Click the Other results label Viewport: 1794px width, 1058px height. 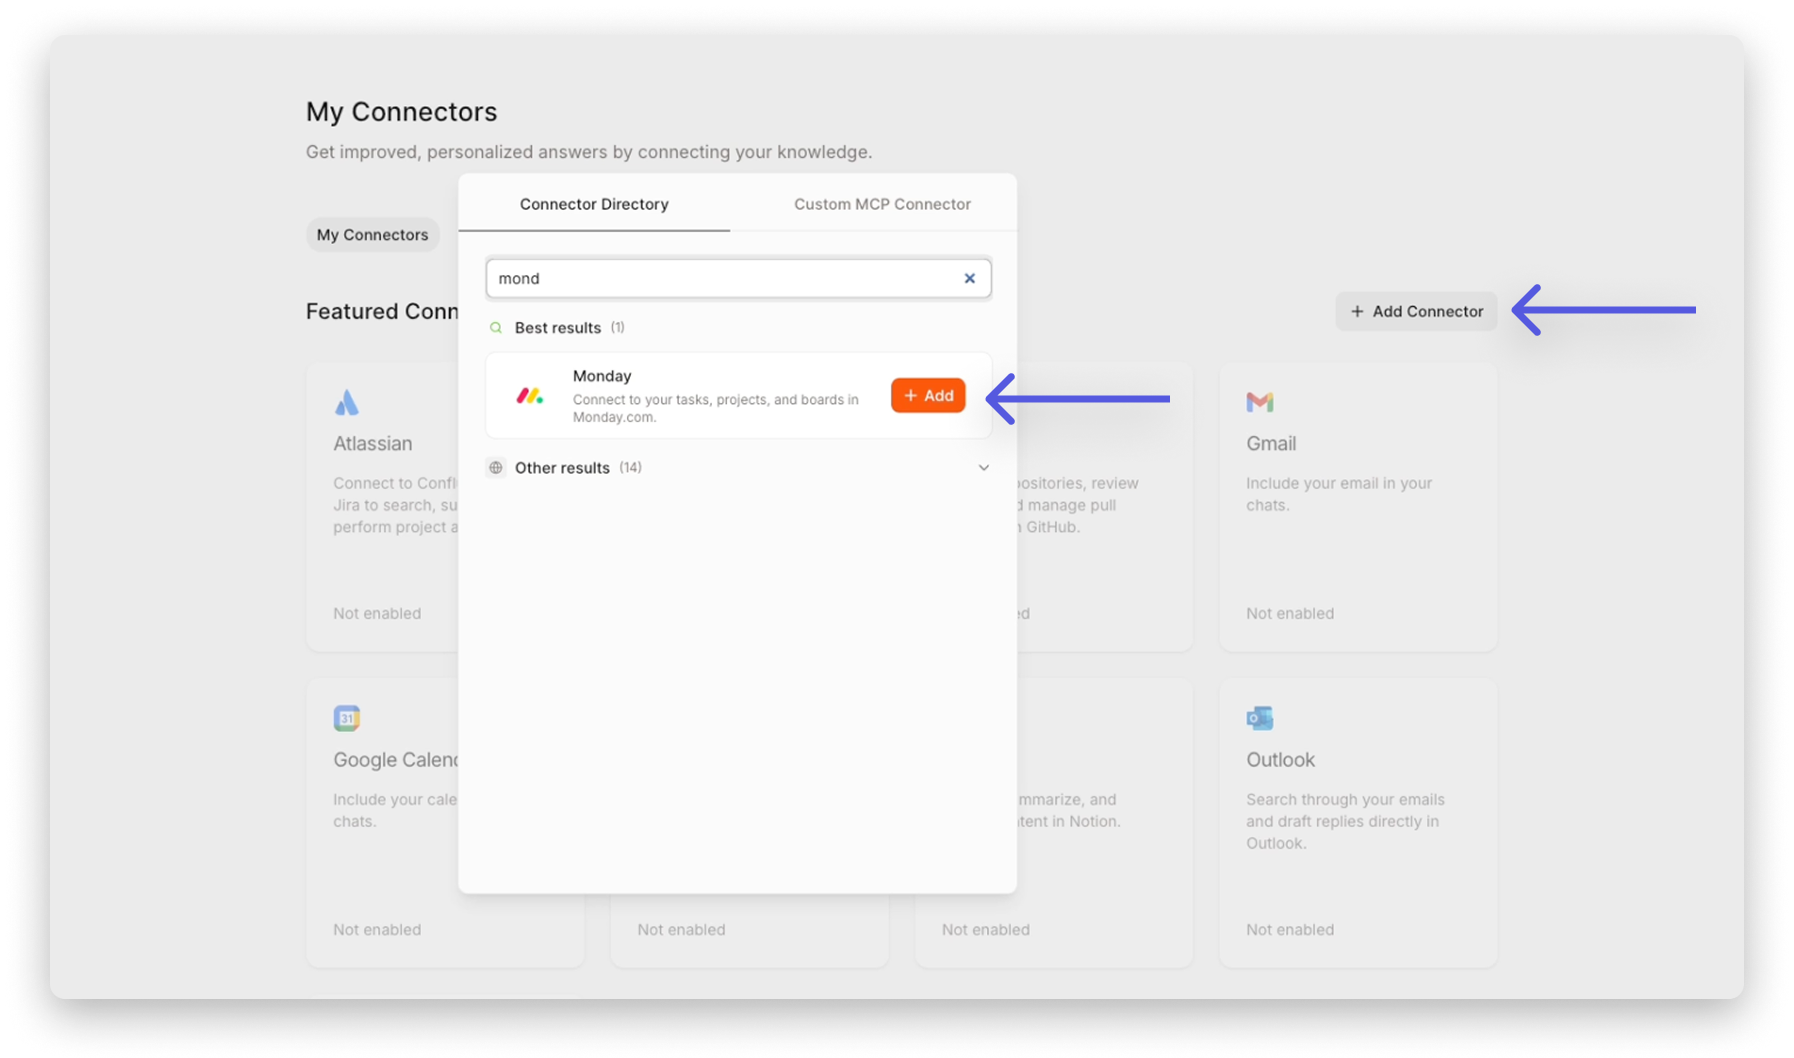pyautogui.click(x=562, y=467)
